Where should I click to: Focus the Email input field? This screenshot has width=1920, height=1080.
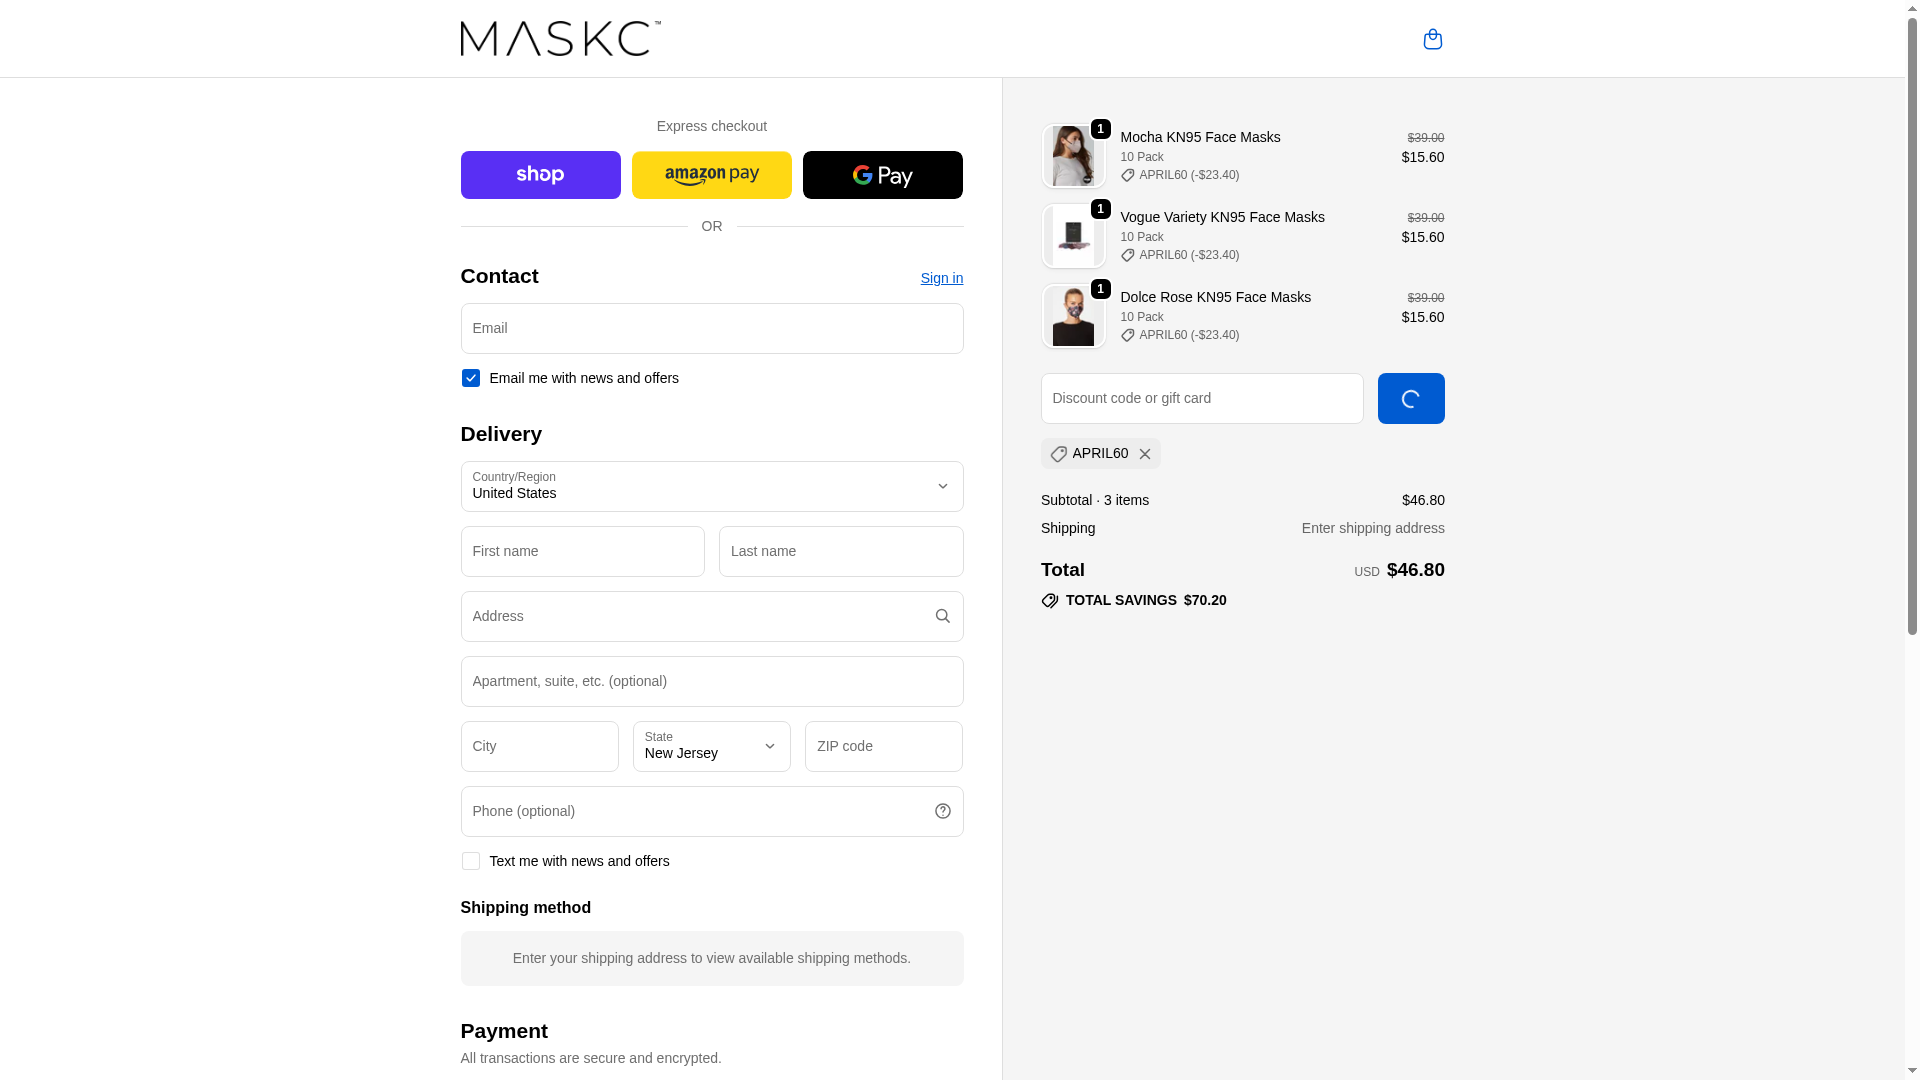pos(711,328)
